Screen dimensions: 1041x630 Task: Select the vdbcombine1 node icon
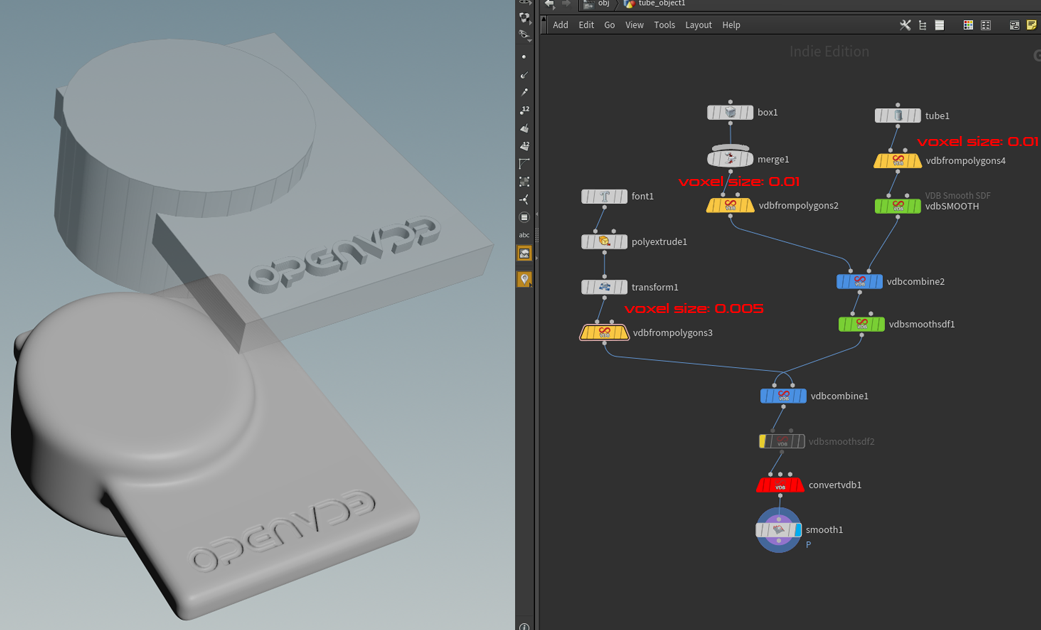click(x=783, y=396)
